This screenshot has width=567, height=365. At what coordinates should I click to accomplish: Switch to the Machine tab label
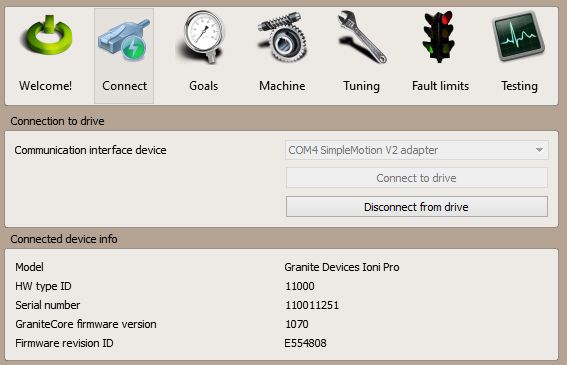282,86
